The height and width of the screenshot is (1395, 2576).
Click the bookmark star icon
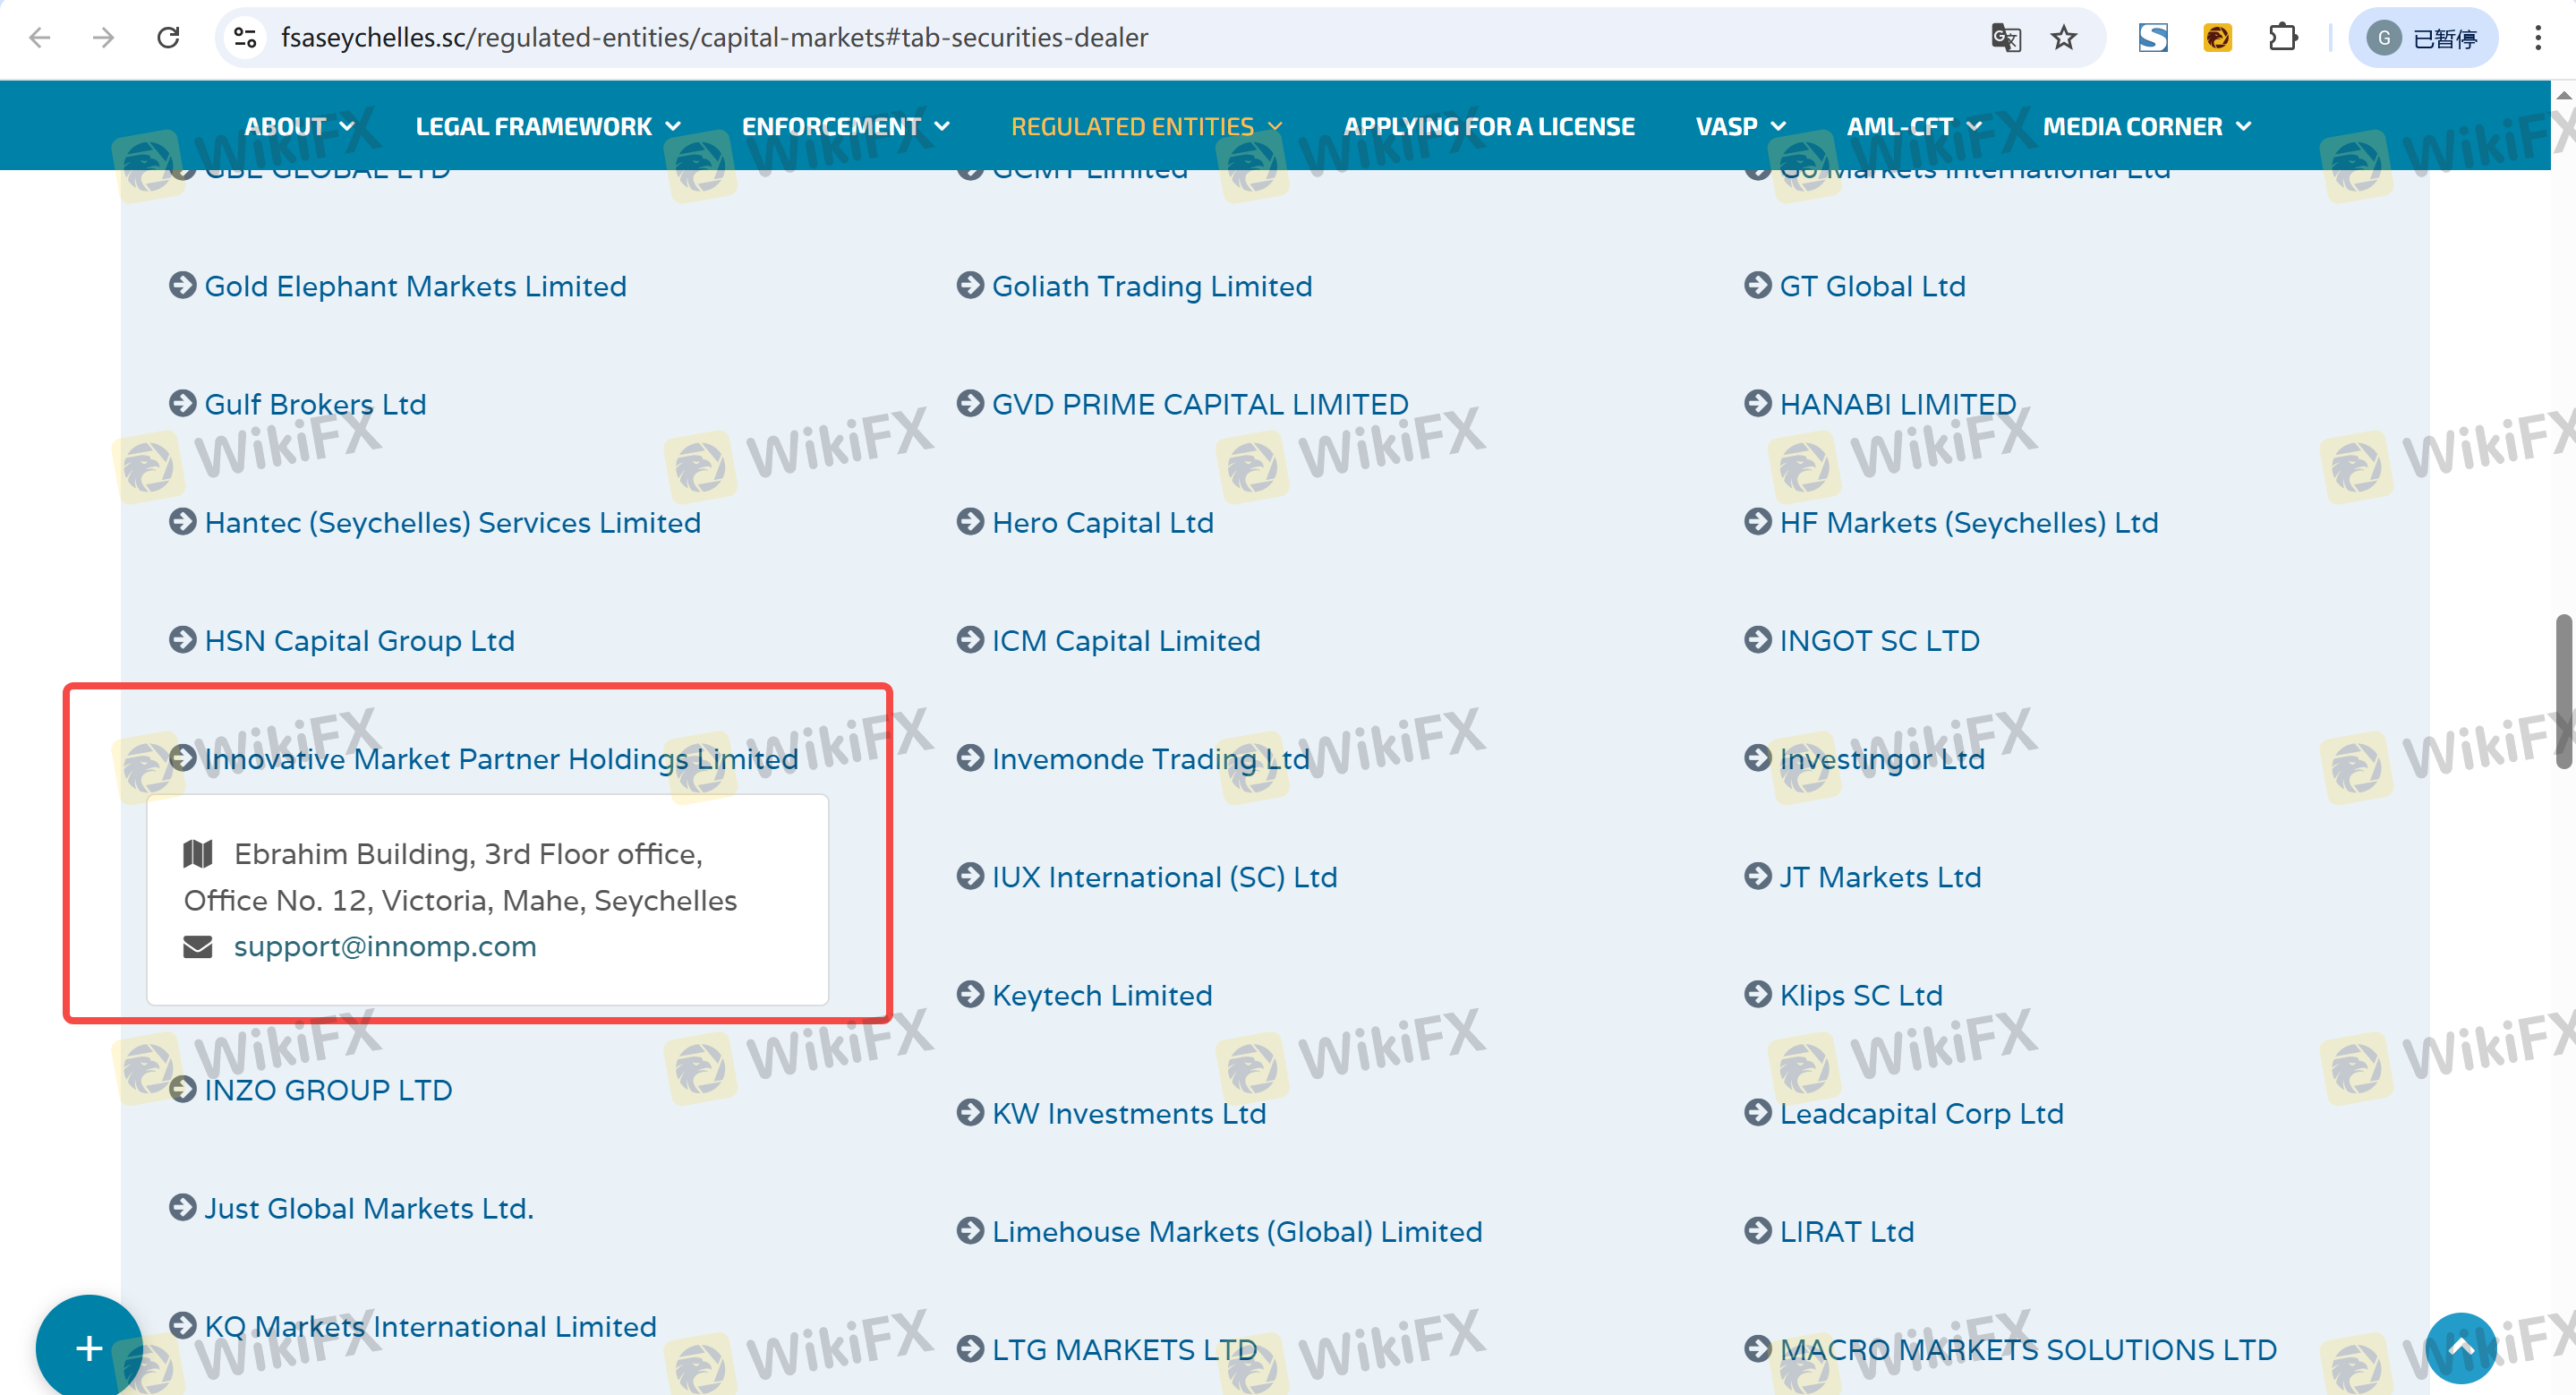coord(2063,38)
